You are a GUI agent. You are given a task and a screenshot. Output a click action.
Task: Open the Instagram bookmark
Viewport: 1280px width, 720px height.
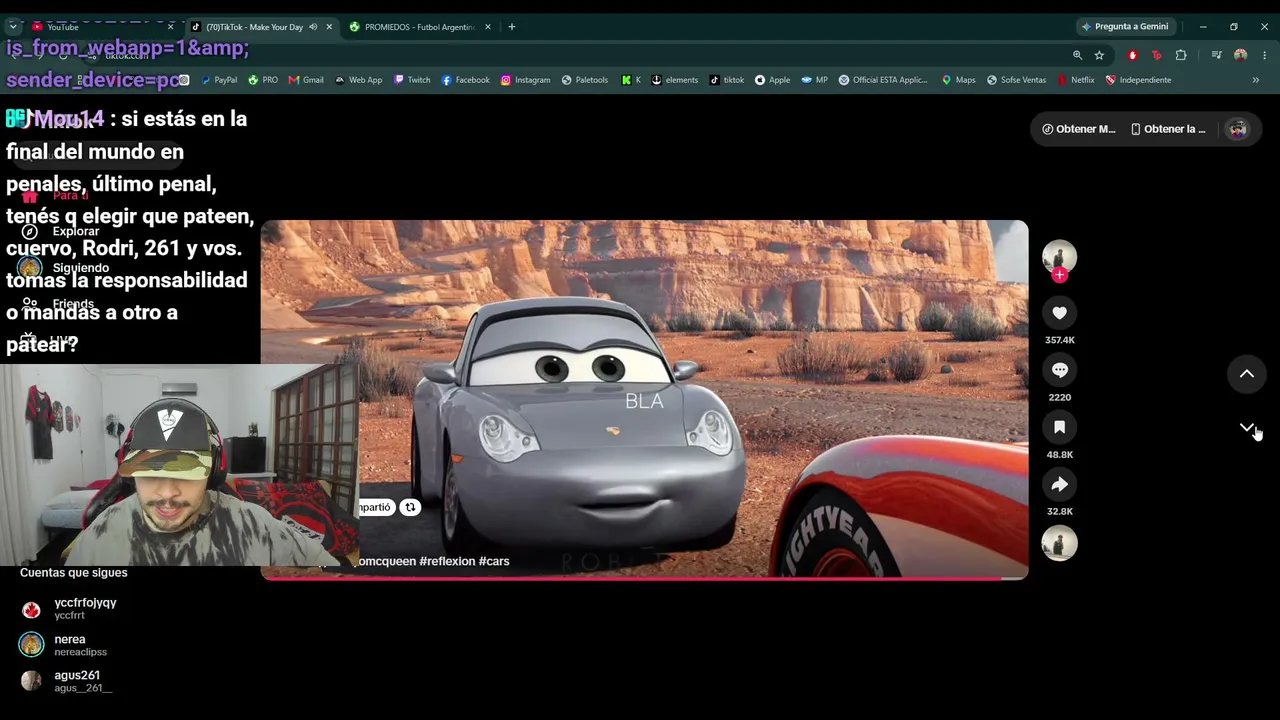coord(525,80)
